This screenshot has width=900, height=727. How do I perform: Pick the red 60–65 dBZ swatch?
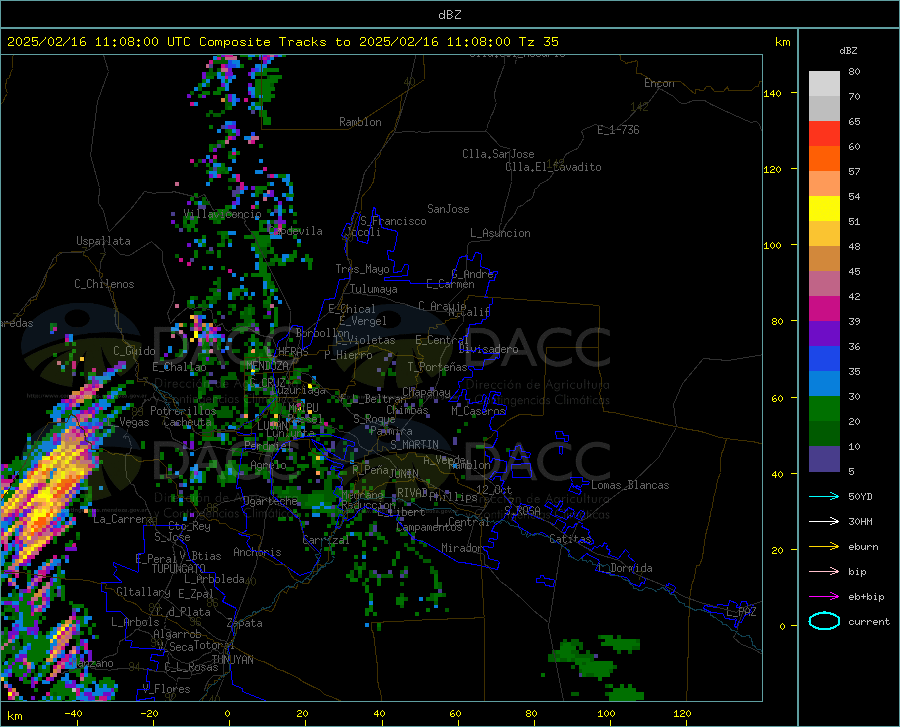tap(824, 134)
